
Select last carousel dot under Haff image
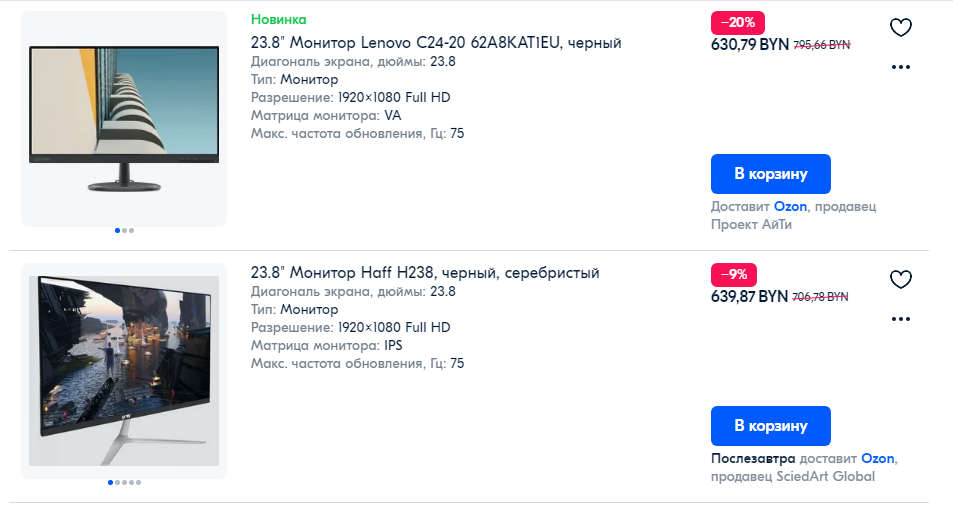point(139,482)
